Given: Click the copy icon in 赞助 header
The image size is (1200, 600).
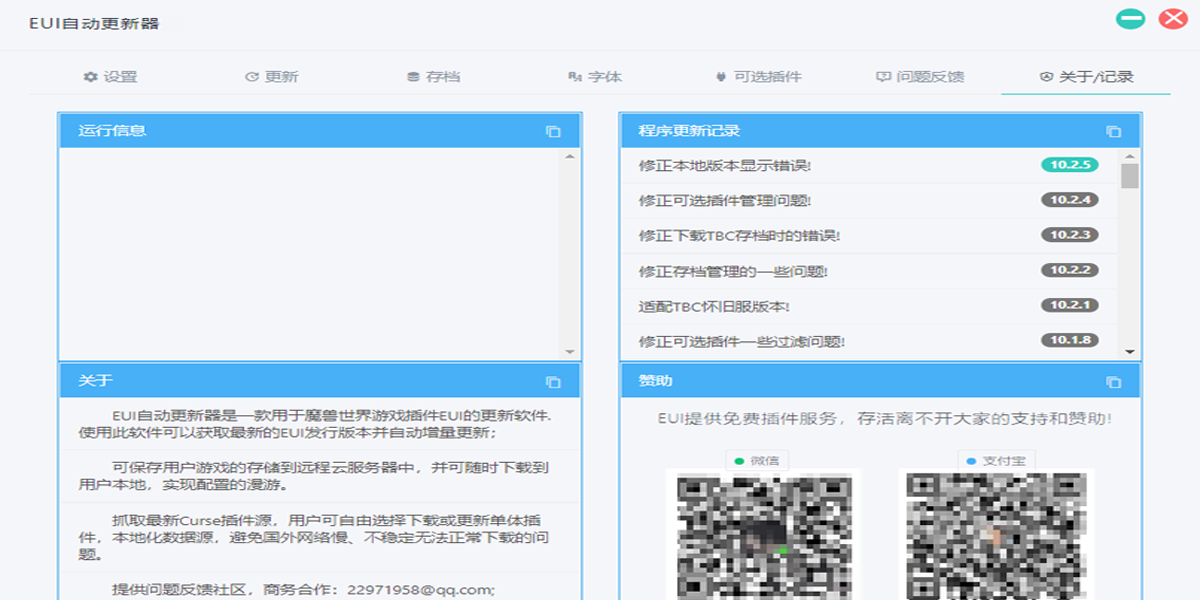Looking at the screenshot, I should [x=1113, y=381].
